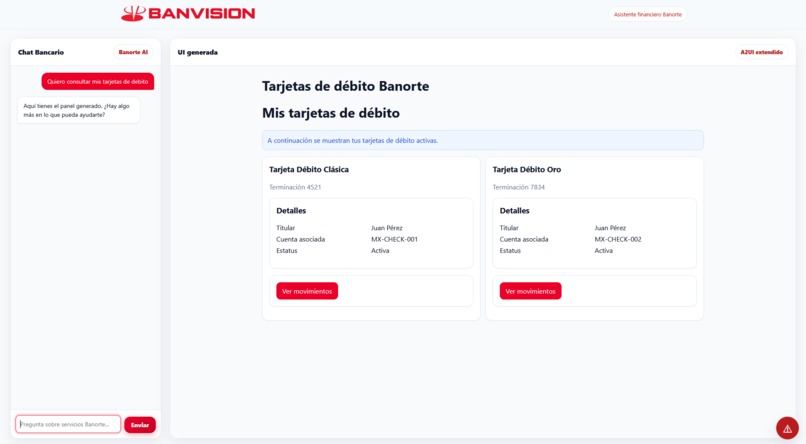Click 'Juan Pérez' in the Oro card
This screenshot has height=444, width=806.
[610, 228]
